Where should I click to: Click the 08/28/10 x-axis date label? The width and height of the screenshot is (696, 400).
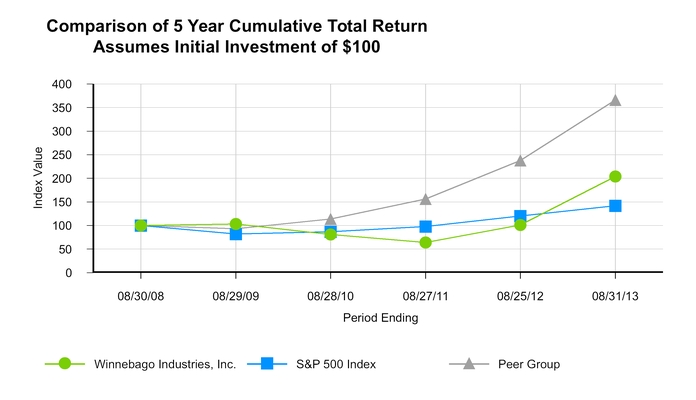(x=331, y=298)
